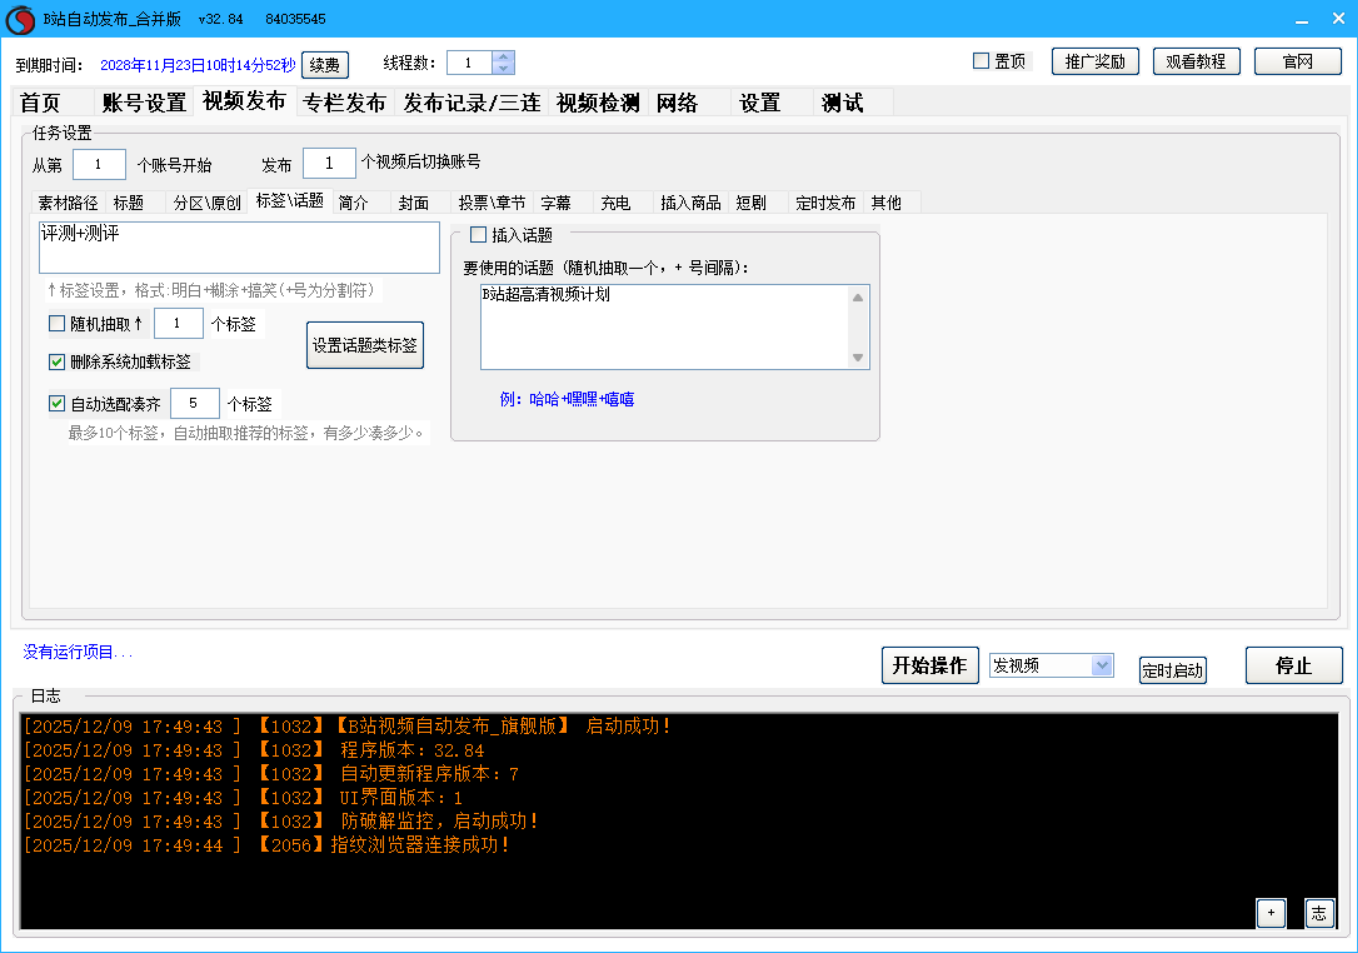
Task: Open the 封面 sub-tab
Action: tap(413, 203)
